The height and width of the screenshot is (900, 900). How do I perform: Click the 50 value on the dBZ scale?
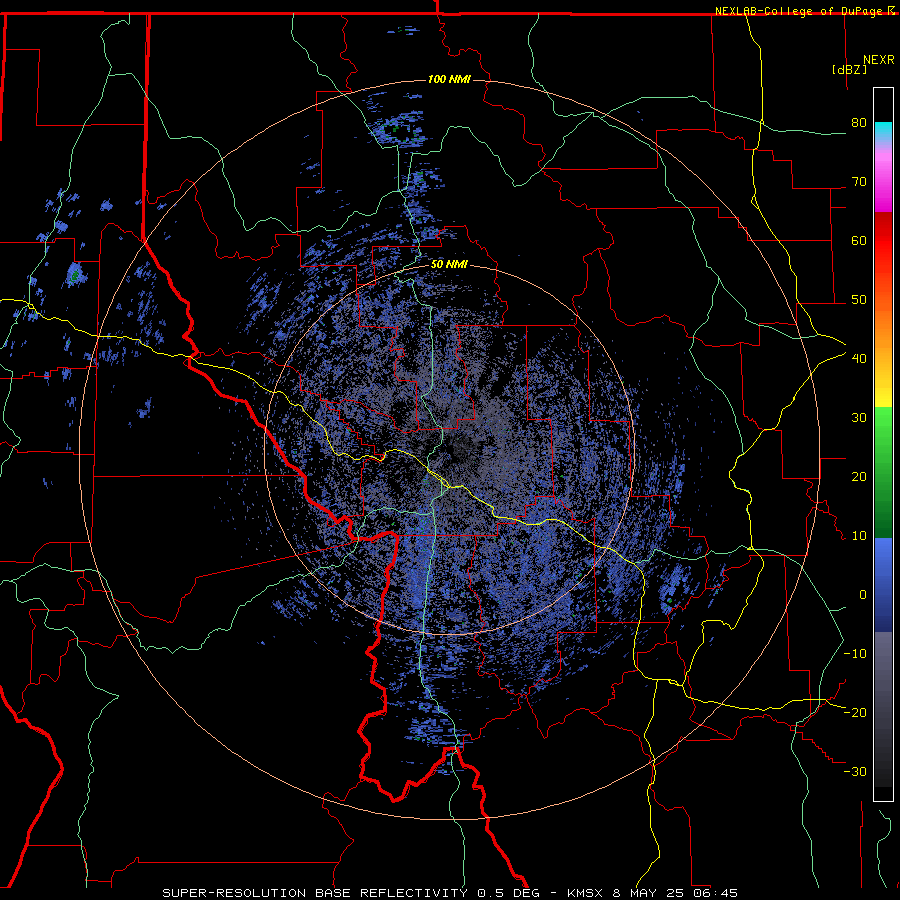tap(859, 300)
